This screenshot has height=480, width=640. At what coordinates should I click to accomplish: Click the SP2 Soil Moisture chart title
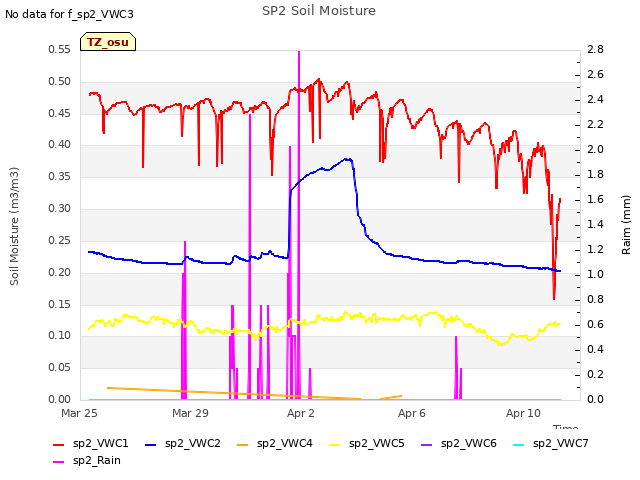(319, 11)
